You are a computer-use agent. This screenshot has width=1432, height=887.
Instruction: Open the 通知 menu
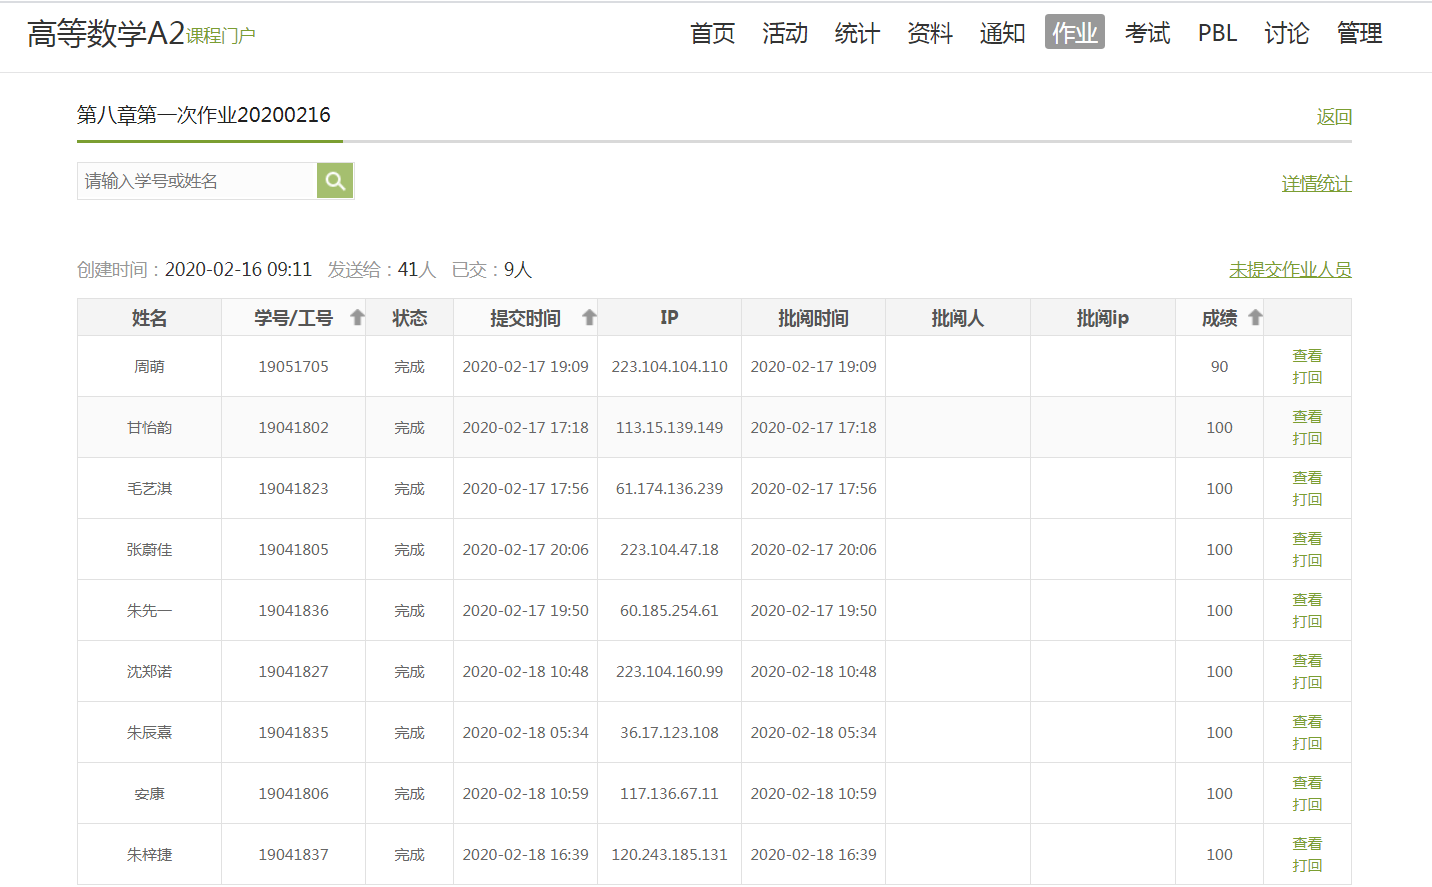tap(1002, 33)
